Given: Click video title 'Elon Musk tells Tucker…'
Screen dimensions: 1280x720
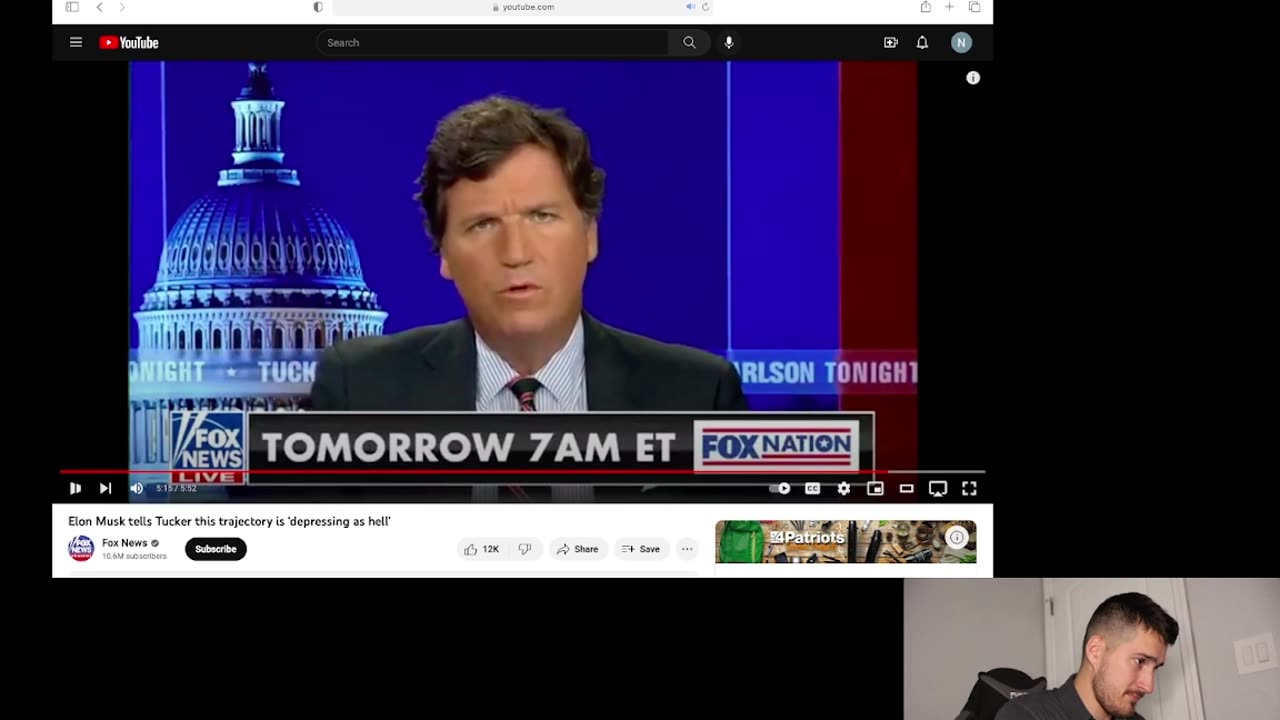Looking at the screenshot, I should coord(229,521).
